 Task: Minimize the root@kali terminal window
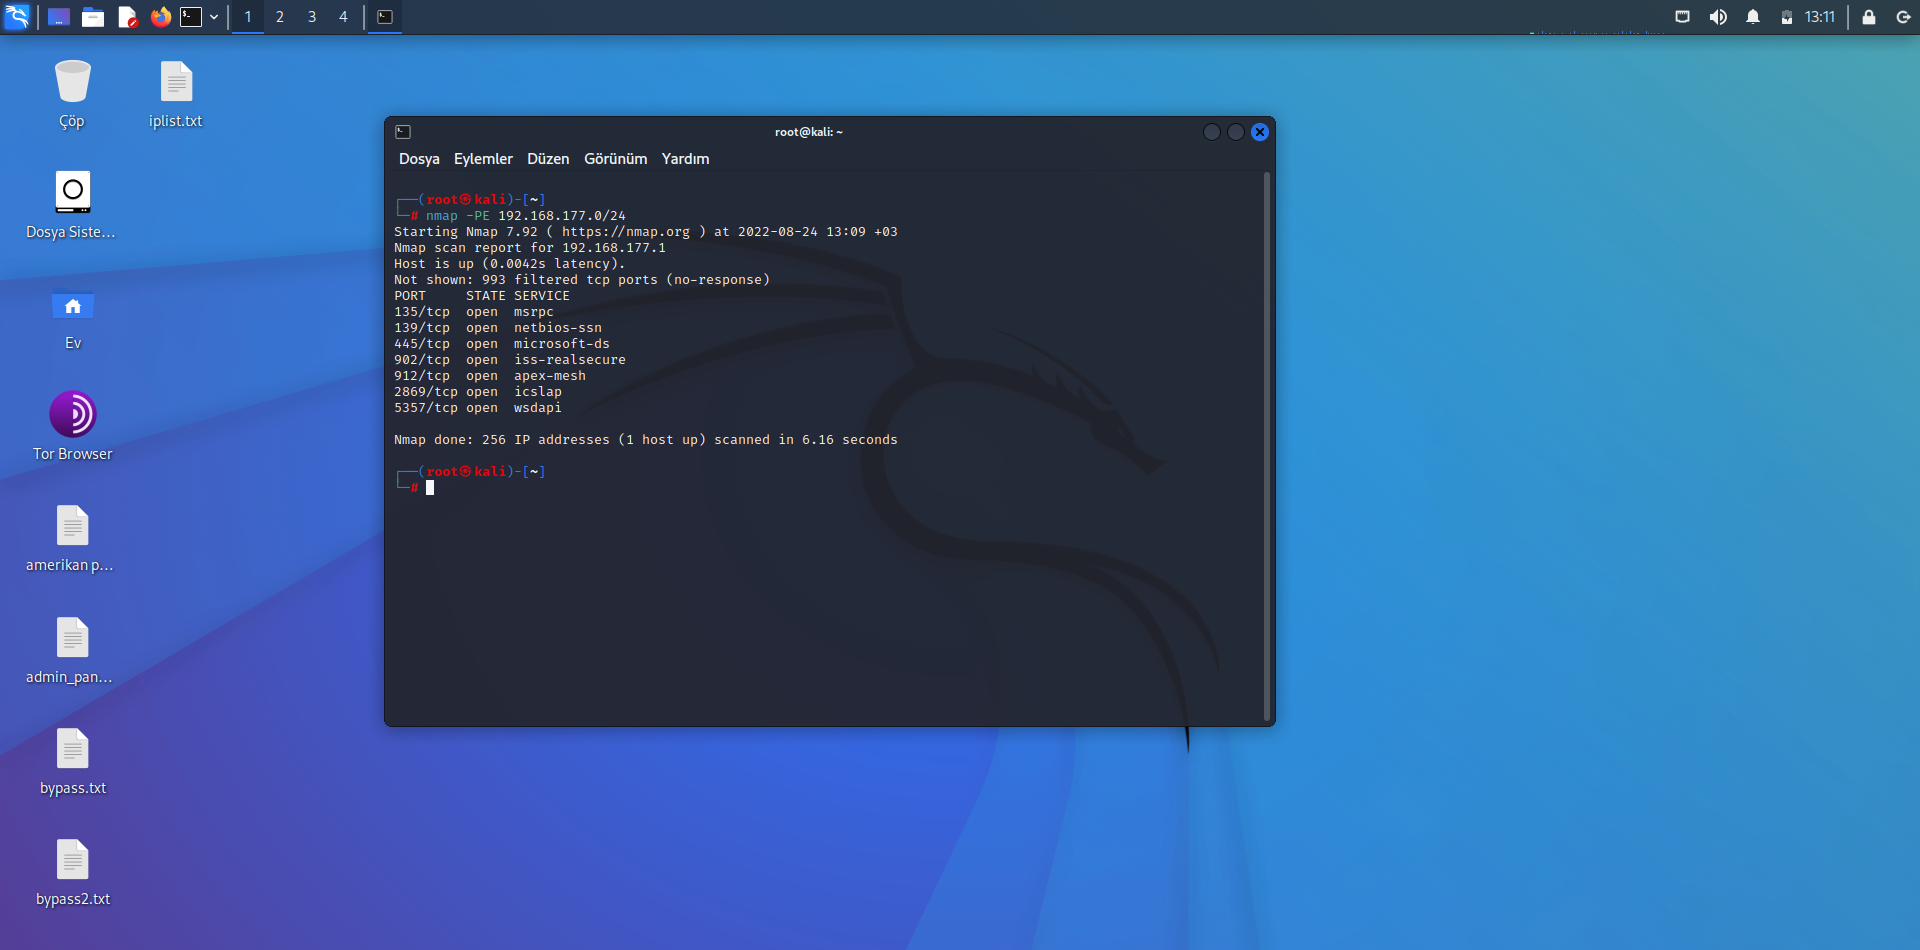[x=1212, y=132]
